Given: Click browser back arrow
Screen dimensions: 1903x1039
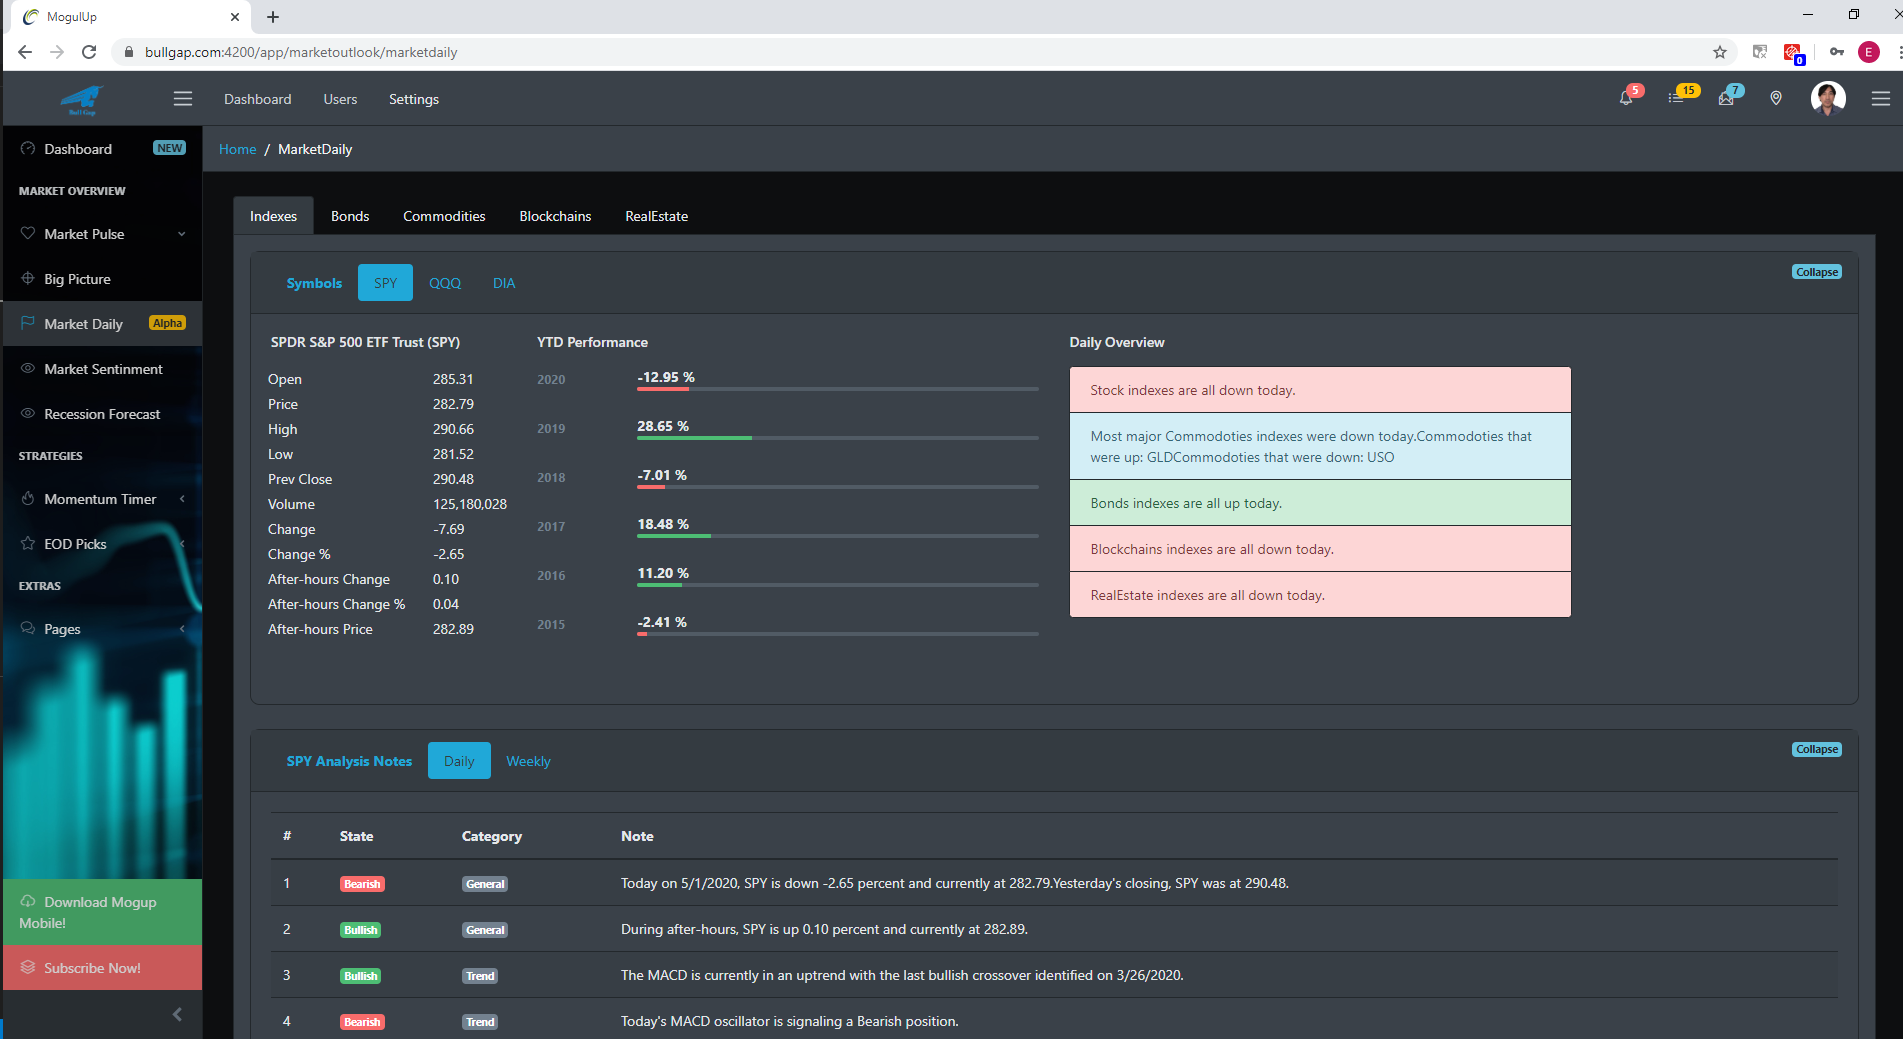Looking at the screenshot, I should click(x=25, y=52).
